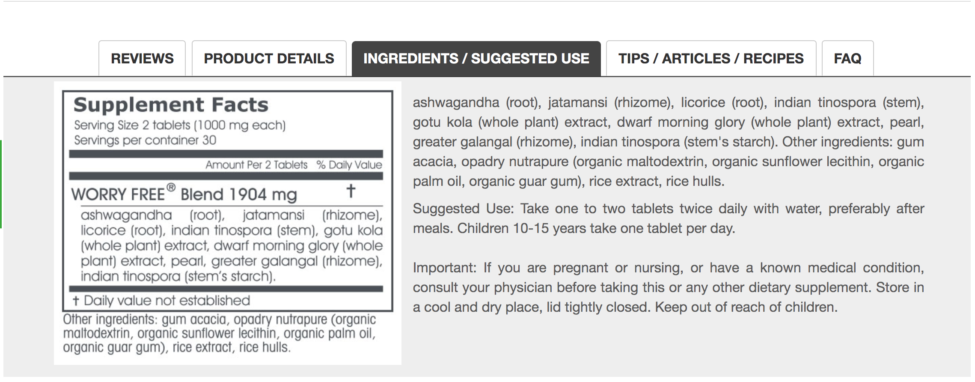
Task: Click the % Daily Value column header
Action: click(x=349, y=165)
